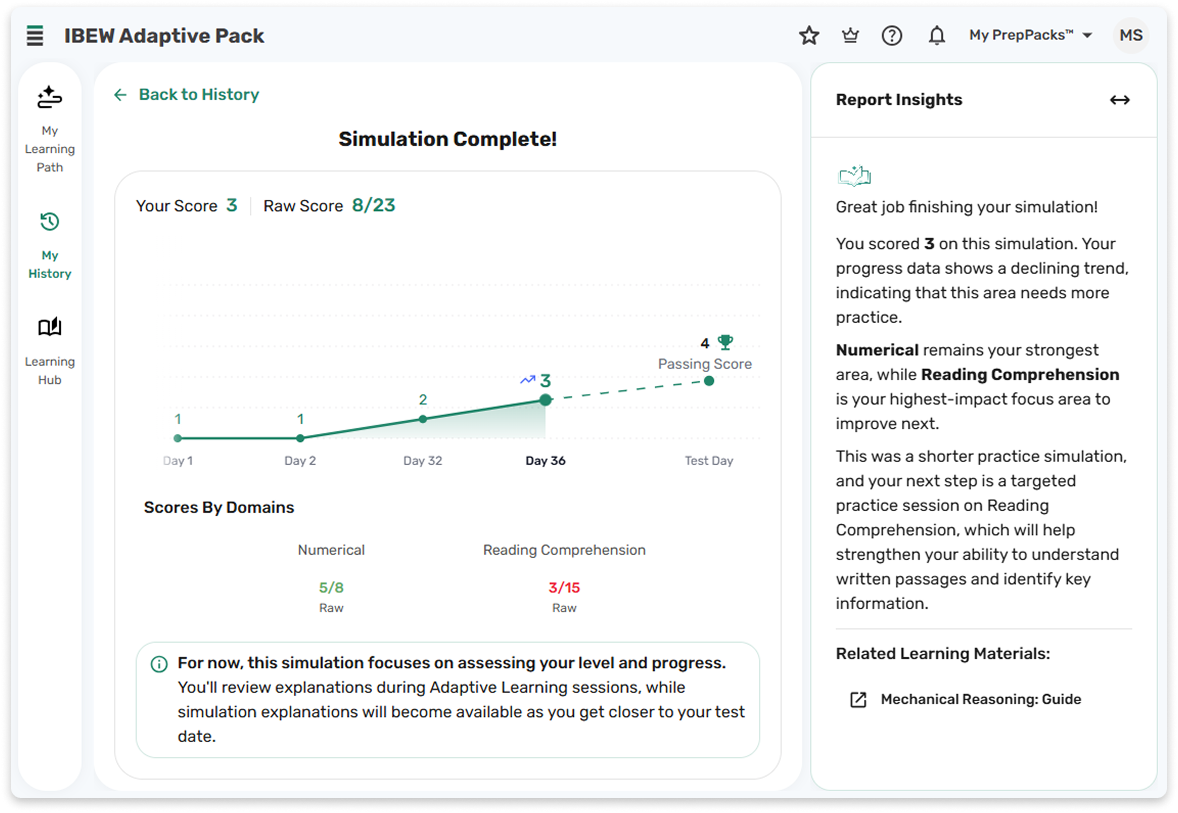Click the Day 32 axis label

click(x=423, y=461)
